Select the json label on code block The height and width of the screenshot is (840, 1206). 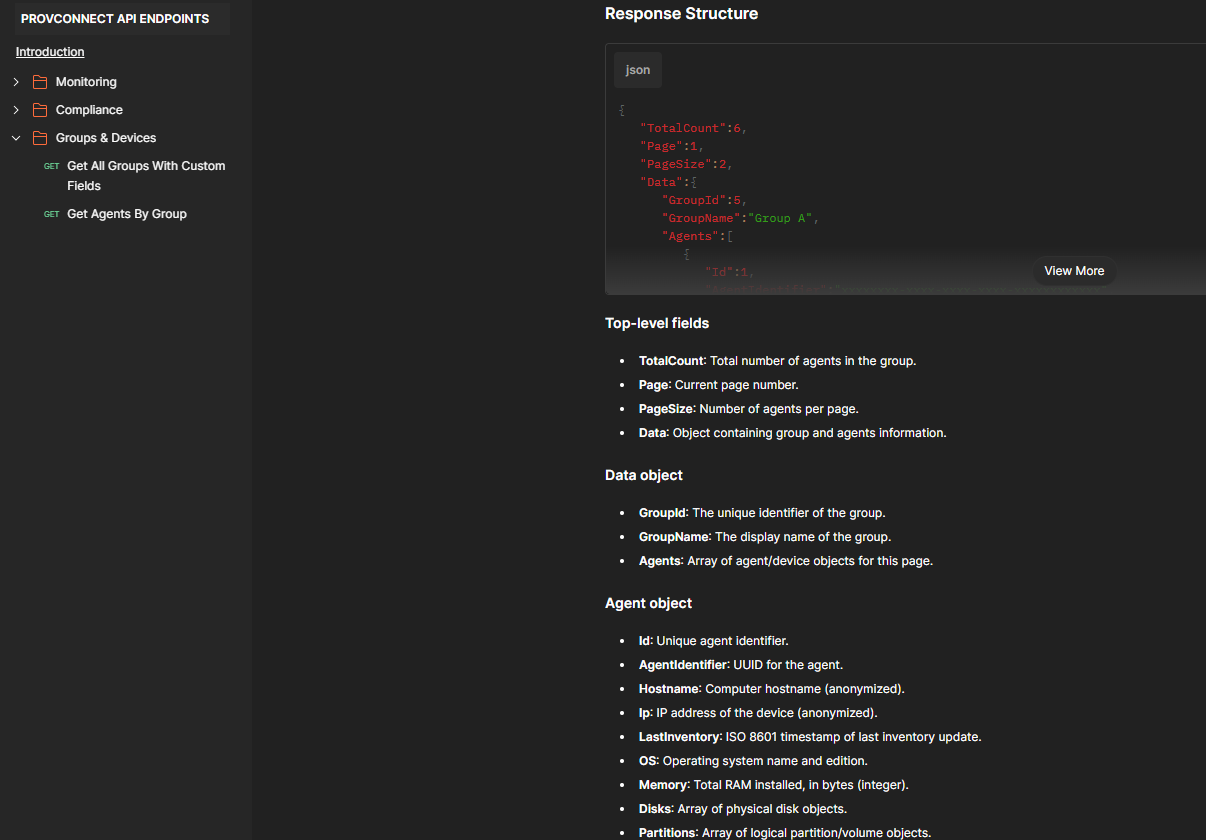(638, 70)
